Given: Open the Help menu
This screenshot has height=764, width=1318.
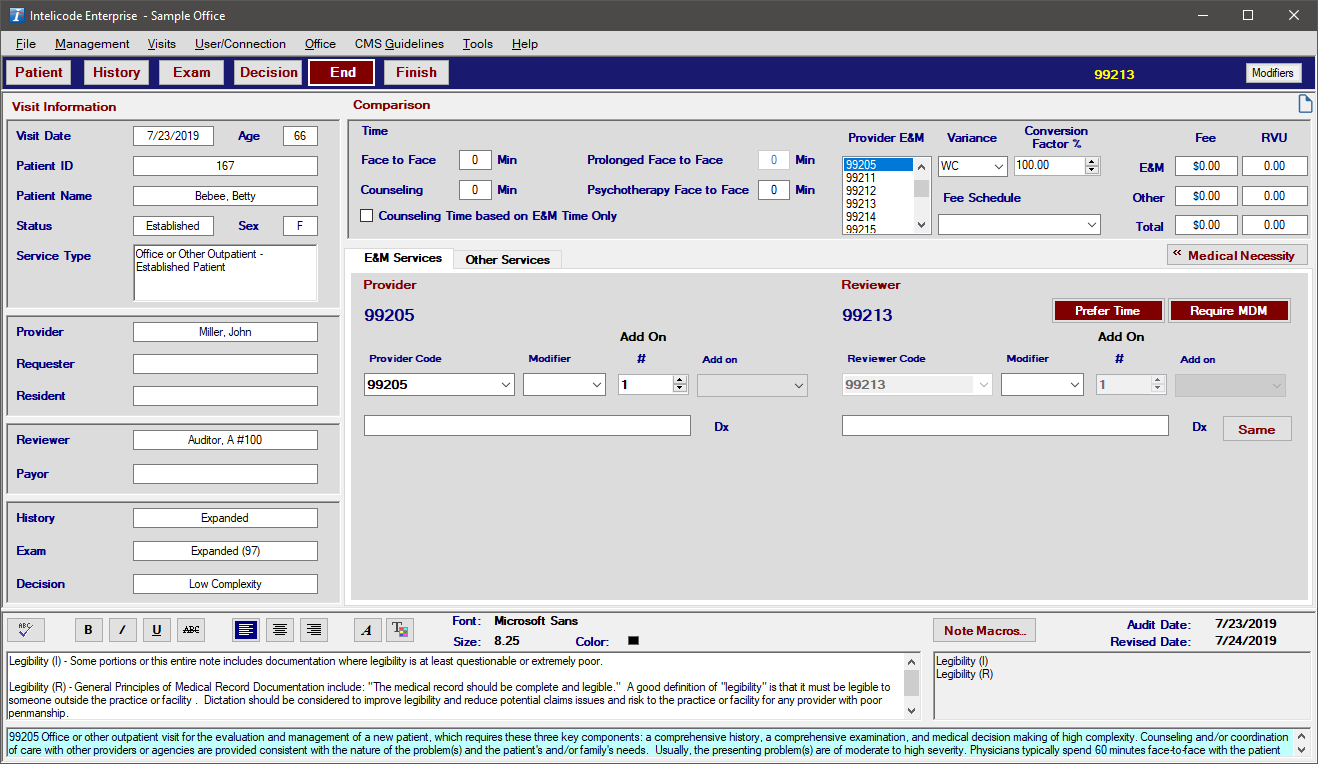Looking at the screenshot, I should (525, 44).
